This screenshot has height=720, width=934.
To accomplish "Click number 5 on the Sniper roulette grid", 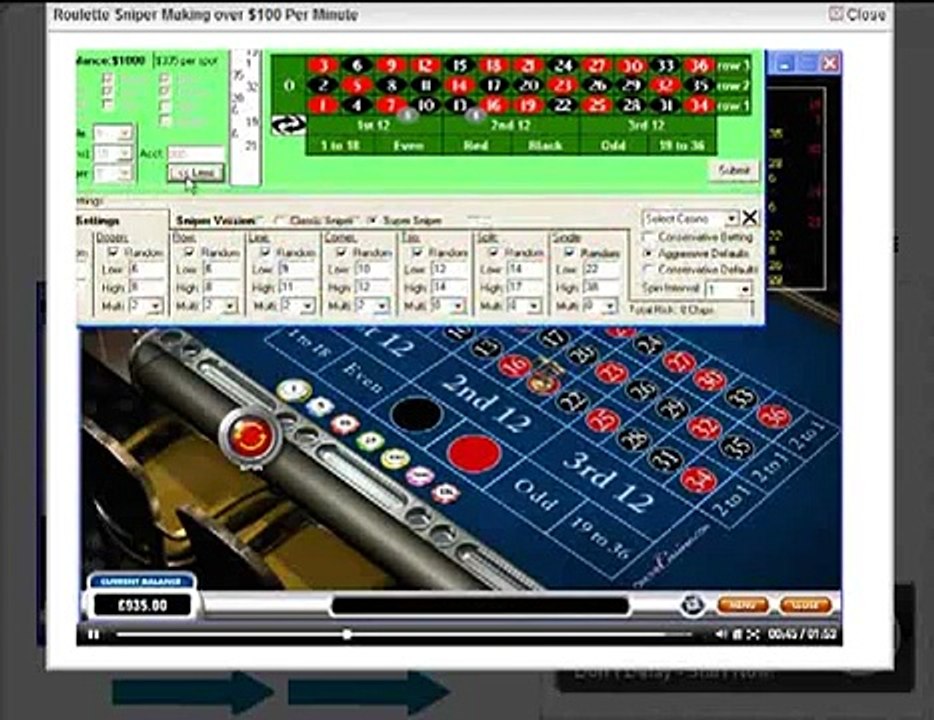I will coord(357,85).
